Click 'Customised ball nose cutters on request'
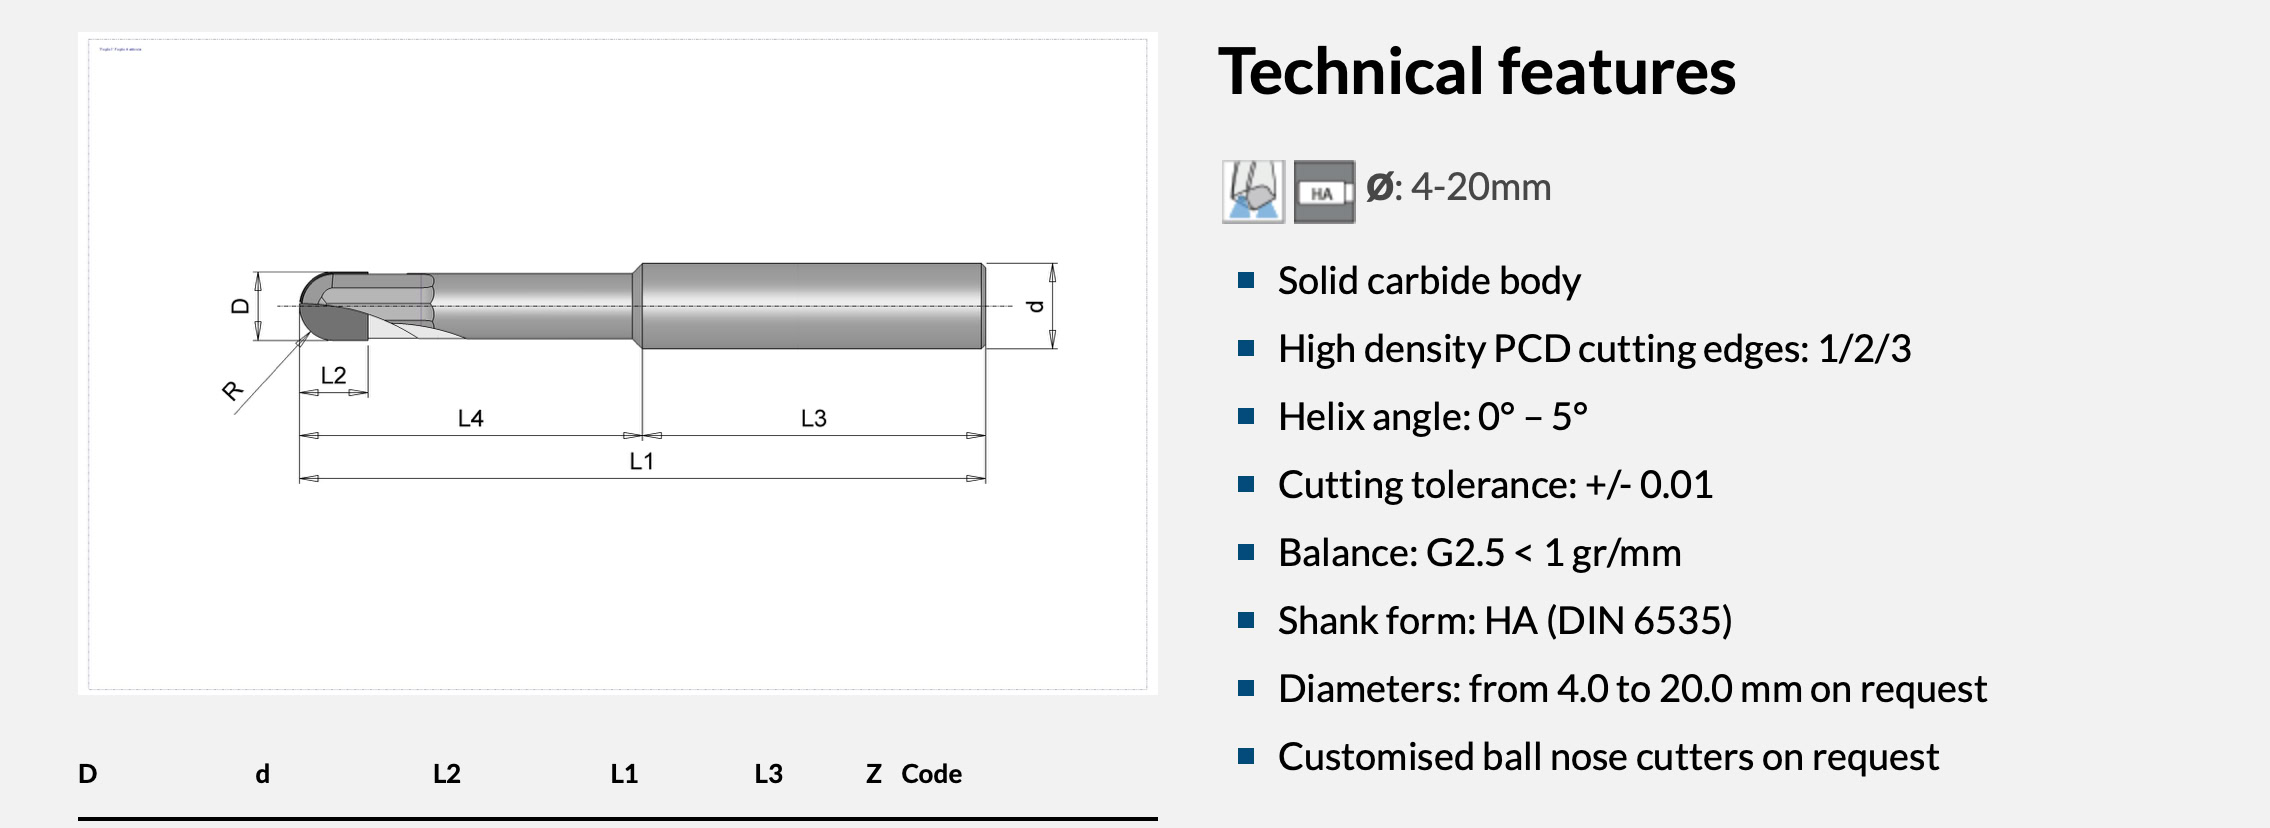Screen dimensions: 2270x828 point(1607,757)
